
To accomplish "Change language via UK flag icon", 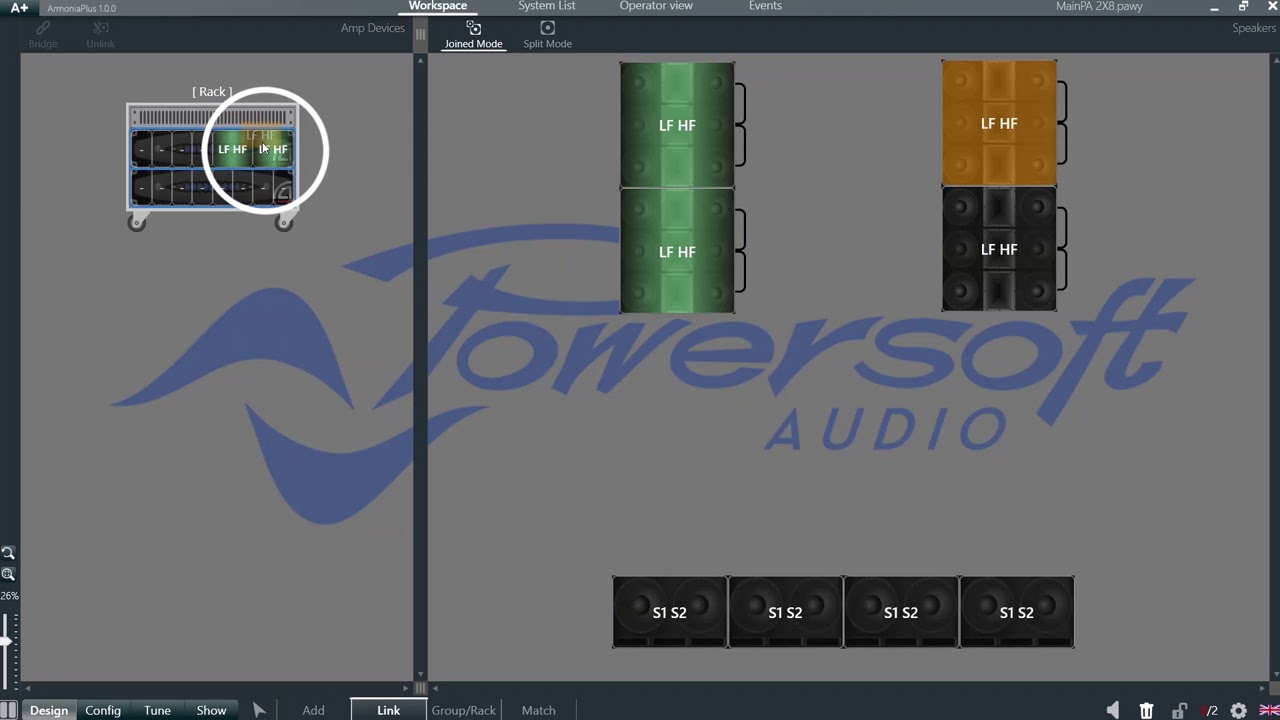I will coord(1268,710).
